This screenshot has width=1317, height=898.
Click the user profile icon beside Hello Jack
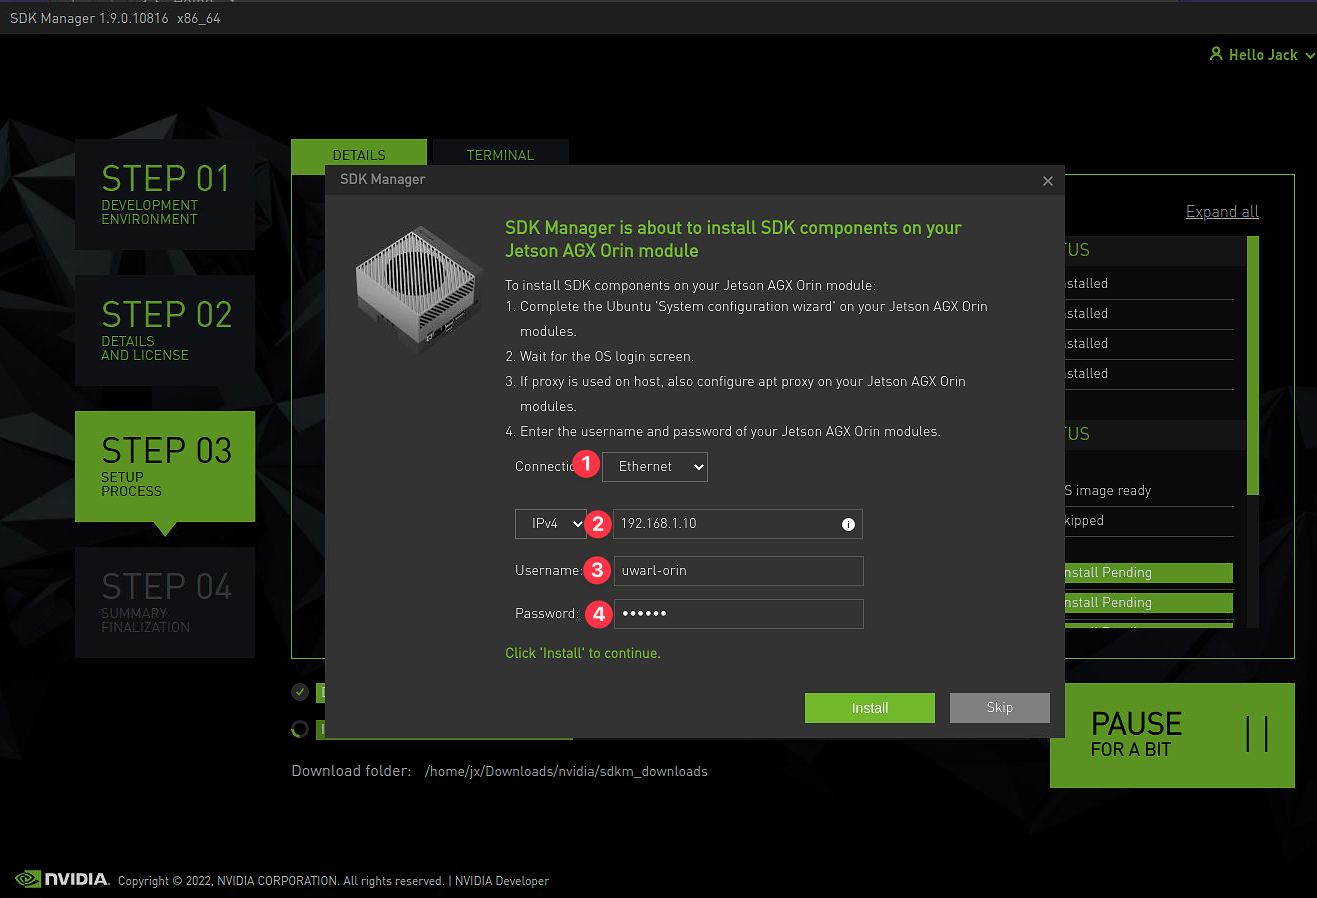pyautogui.click(x=1216, y=54)
